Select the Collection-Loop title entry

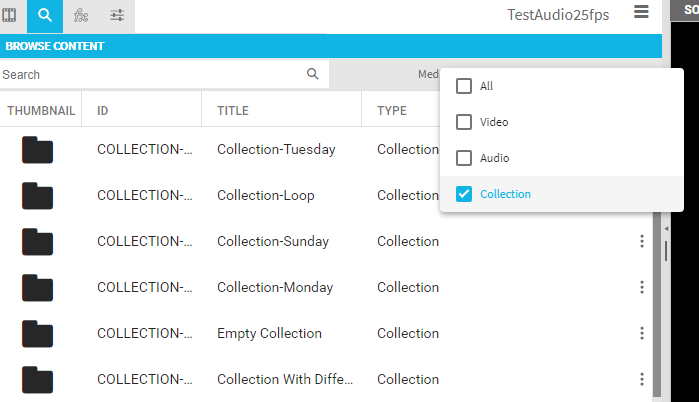point(265,195)
